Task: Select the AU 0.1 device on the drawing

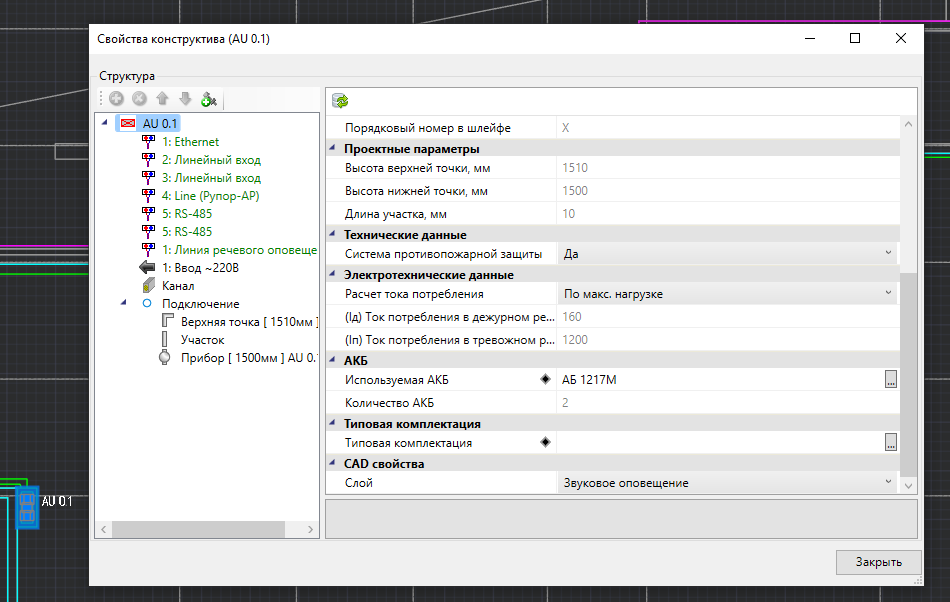Action: pyautogui.click(x=27, y=506)
